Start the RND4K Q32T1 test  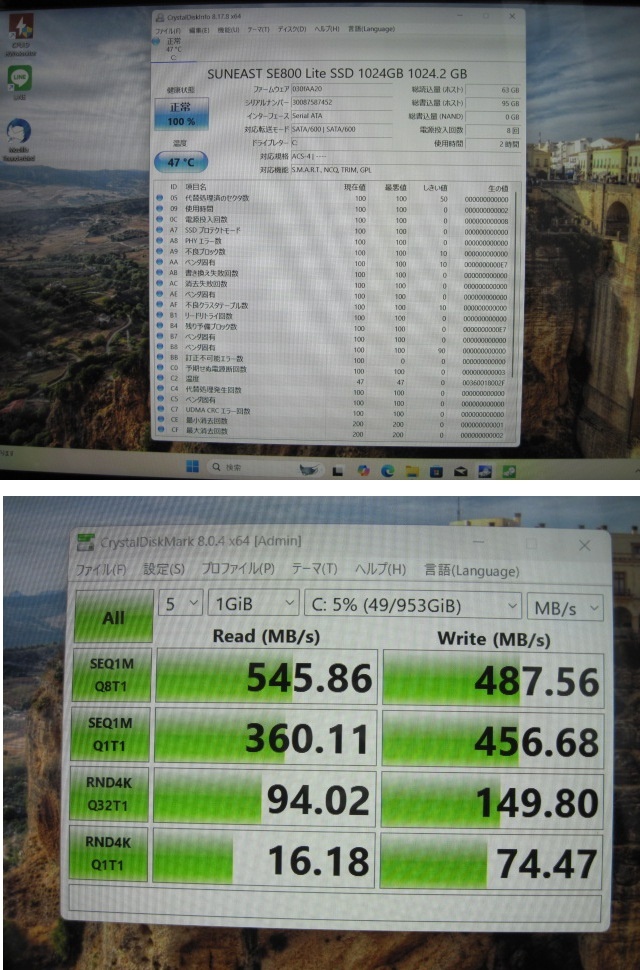109,794
